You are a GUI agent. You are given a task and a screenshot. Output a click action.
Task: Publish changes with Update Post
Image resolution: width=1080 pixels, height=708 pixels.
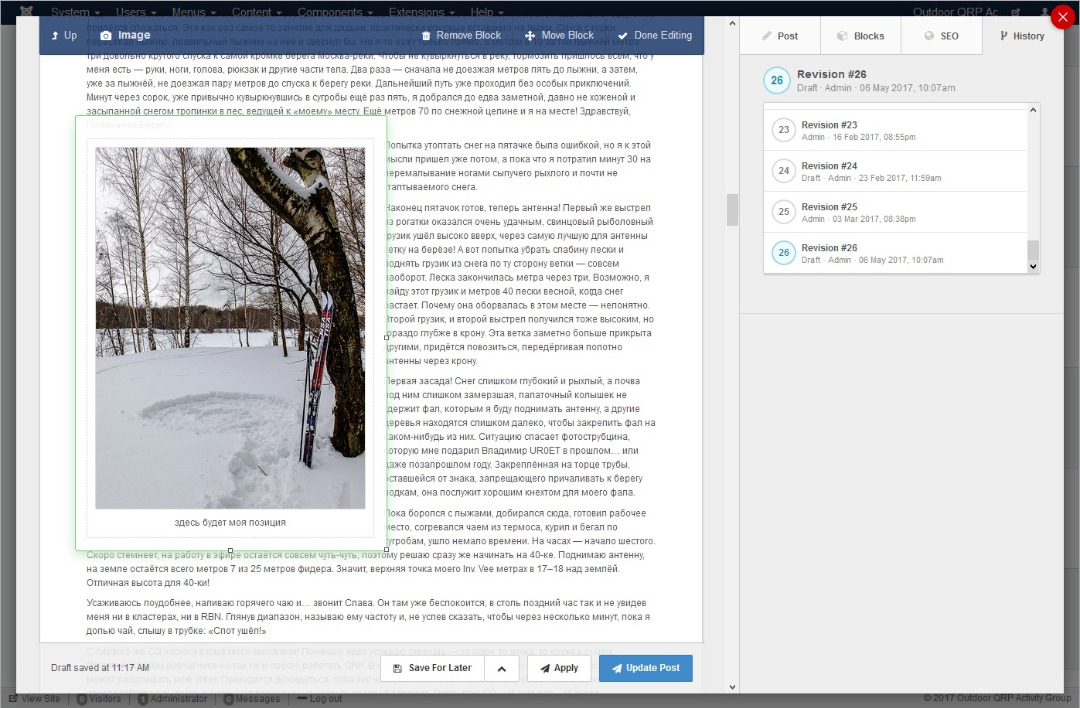(x=646, y=668)
